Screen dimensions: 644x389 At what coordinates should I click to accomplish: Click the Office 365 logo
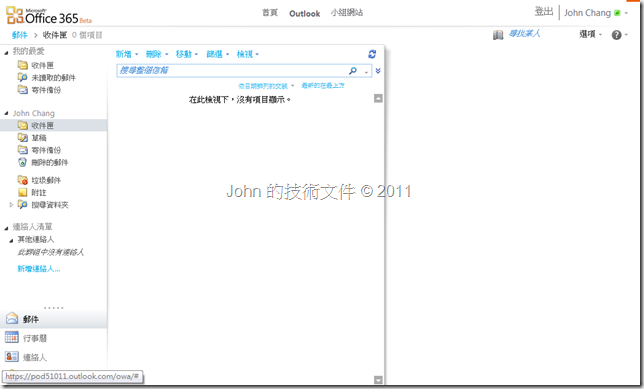(x=48, y=16)
